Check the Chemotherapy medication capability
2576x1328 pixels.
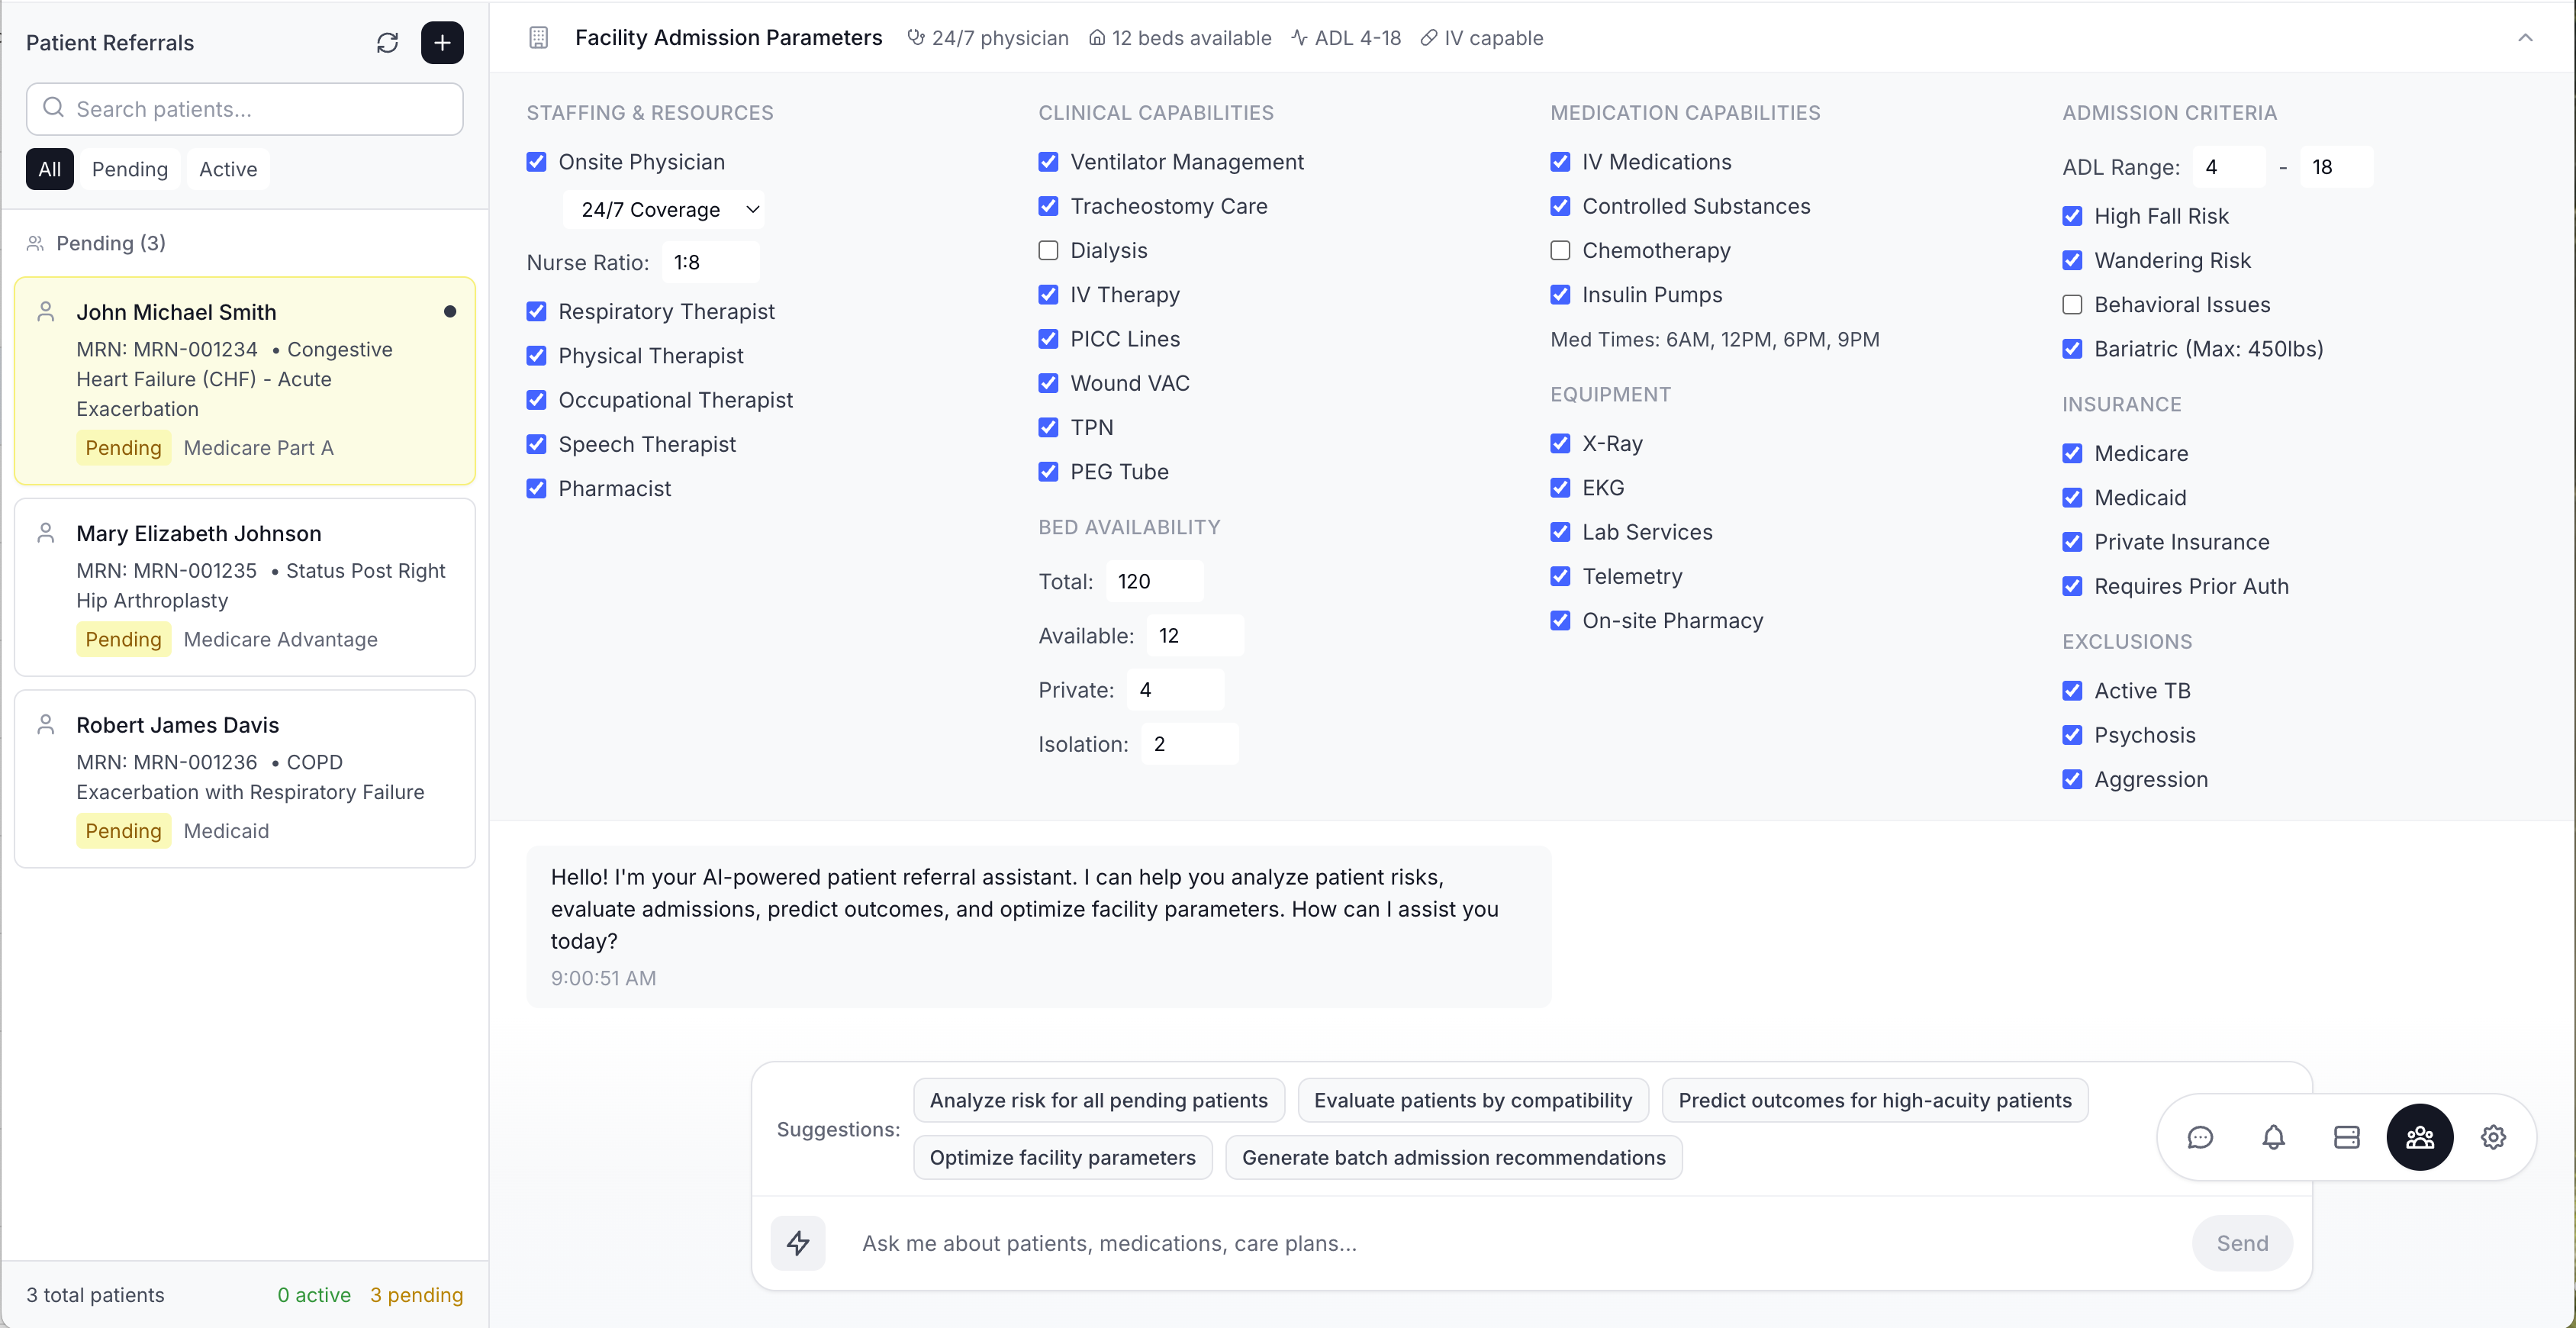coord(1560,250)
